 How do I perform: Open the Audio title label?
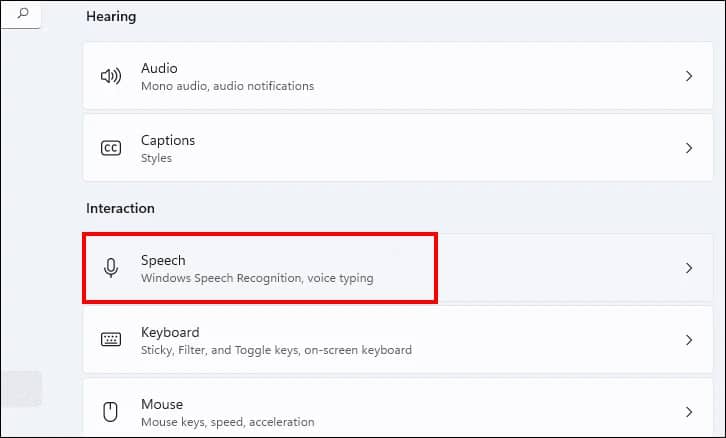[159, 68]
